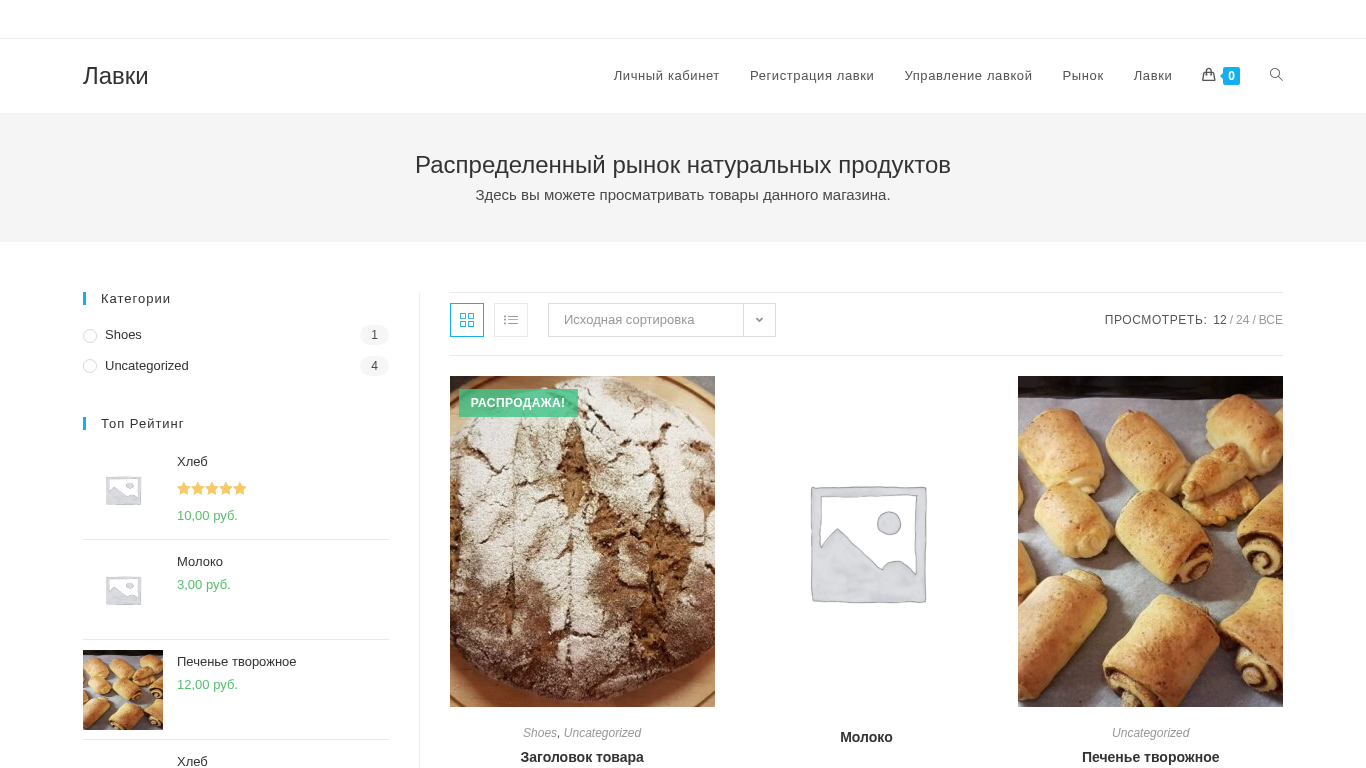The width and height of the screenshot is (1366, 768).
Task: Open Печенье творожное product image
Action: tap(1150, 542)
